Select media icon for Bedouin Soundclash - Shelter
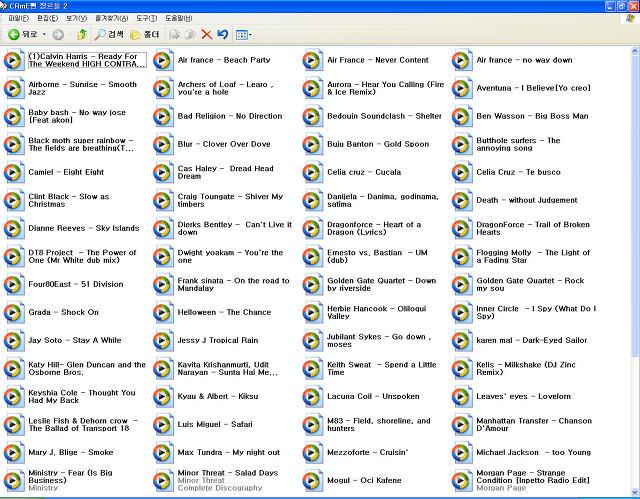The width and height of the screenshot is (640, 499). 312,116
